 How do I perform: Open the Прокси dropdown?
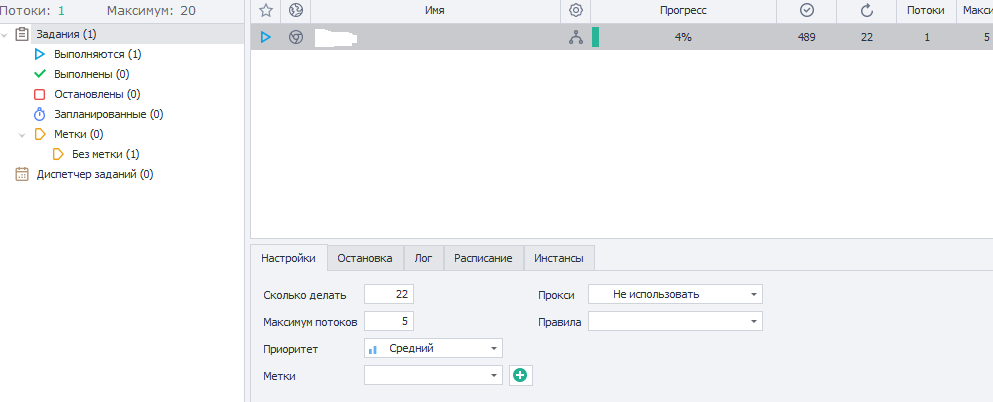click(675, 294)
